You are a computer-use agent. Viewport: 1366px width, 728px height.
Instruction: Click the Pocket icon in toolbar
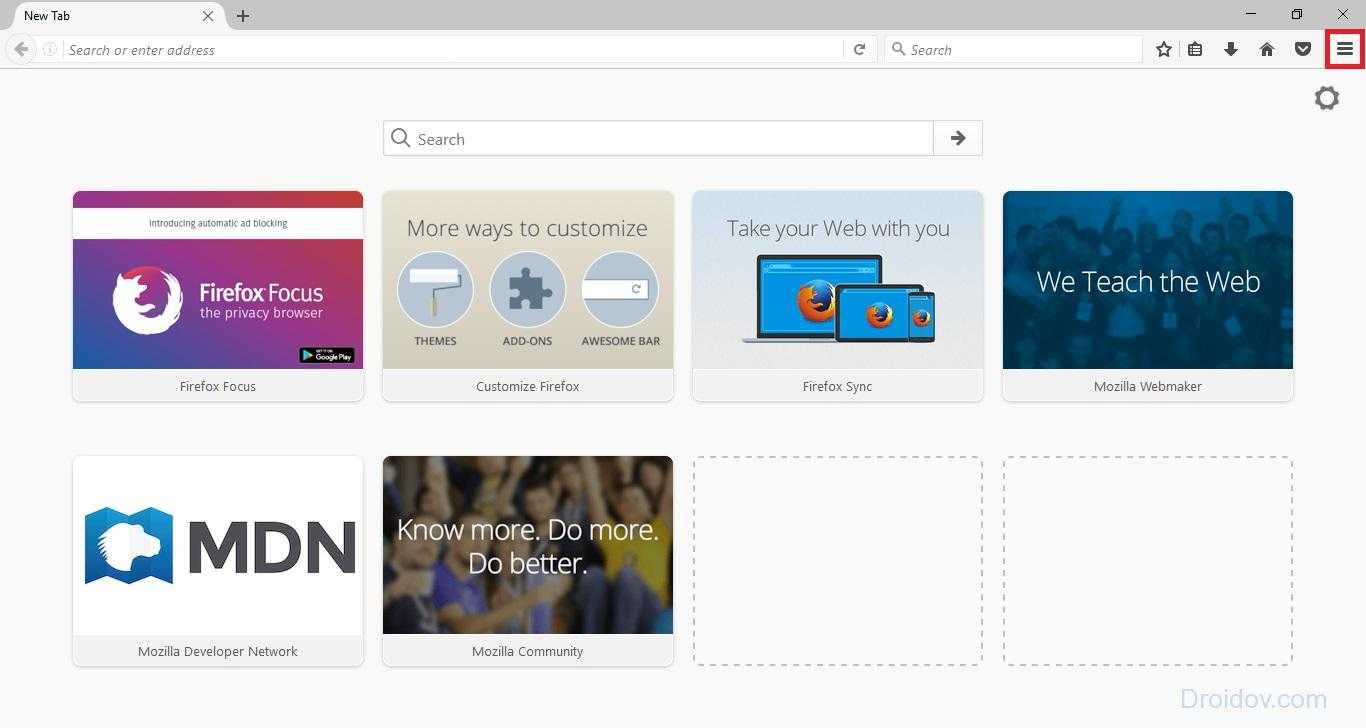(x=1302, y=49)
